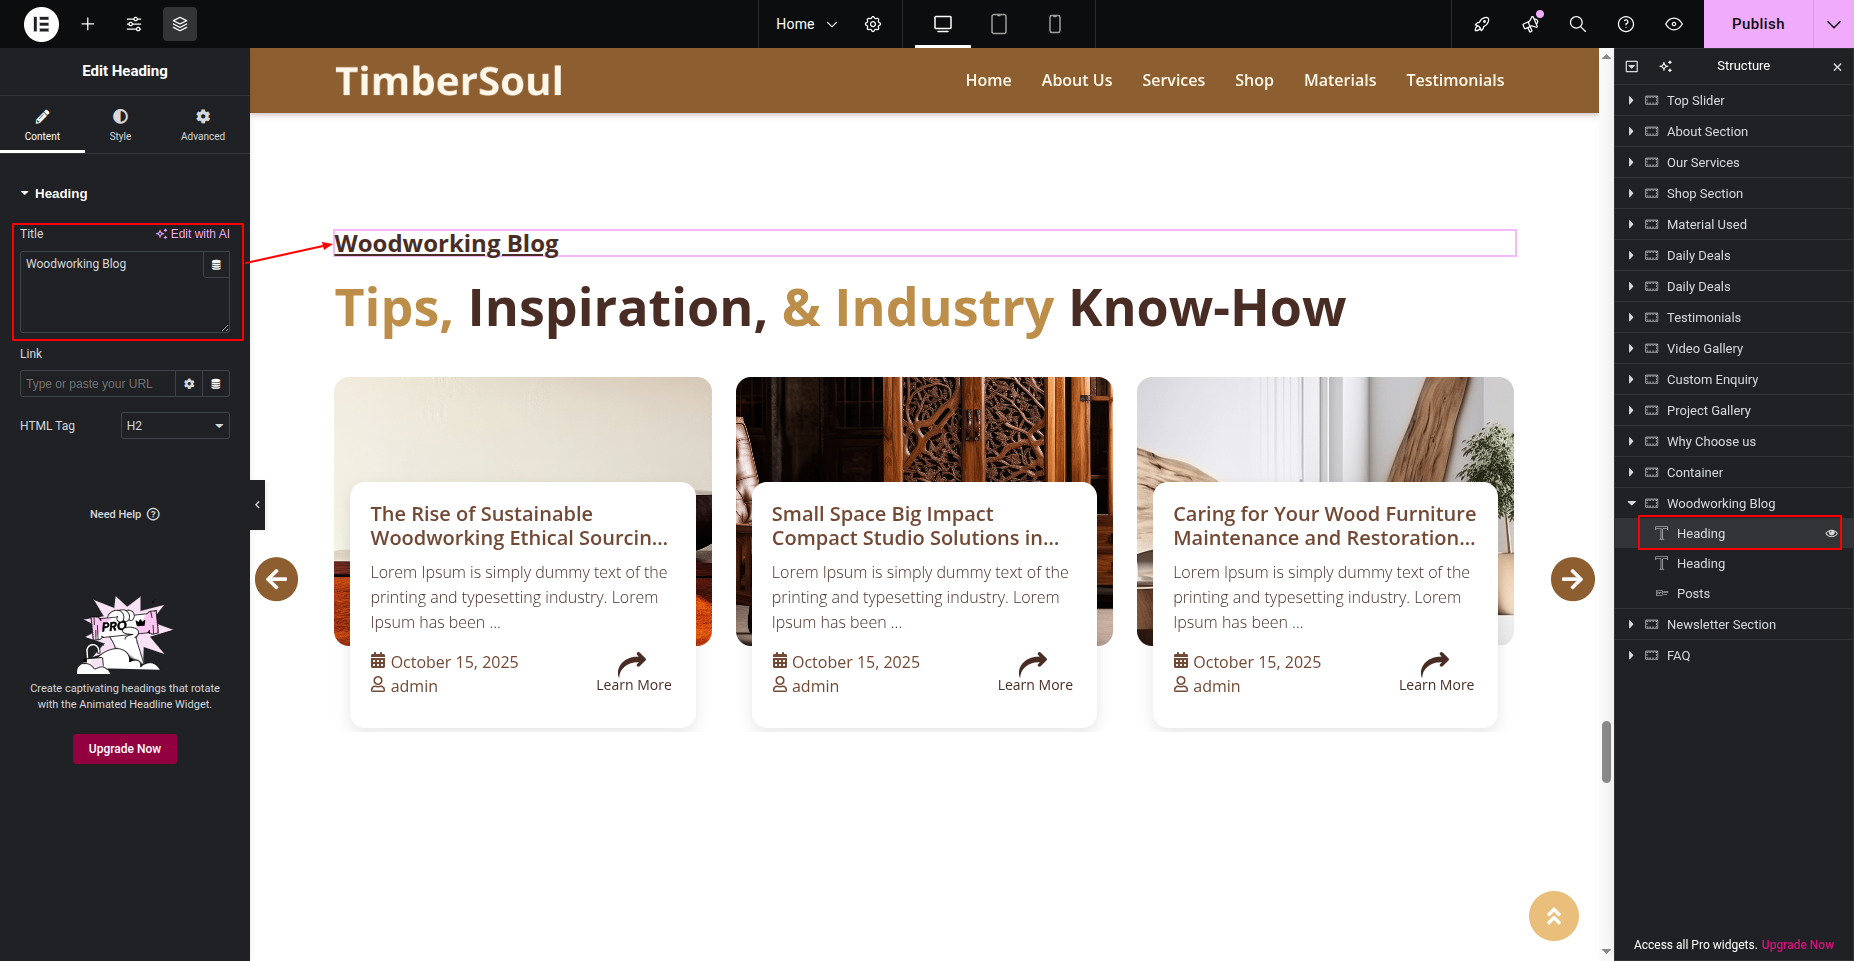Expand the Top Slider structure item
The image size is (1854, 961).
point(1631,101)
